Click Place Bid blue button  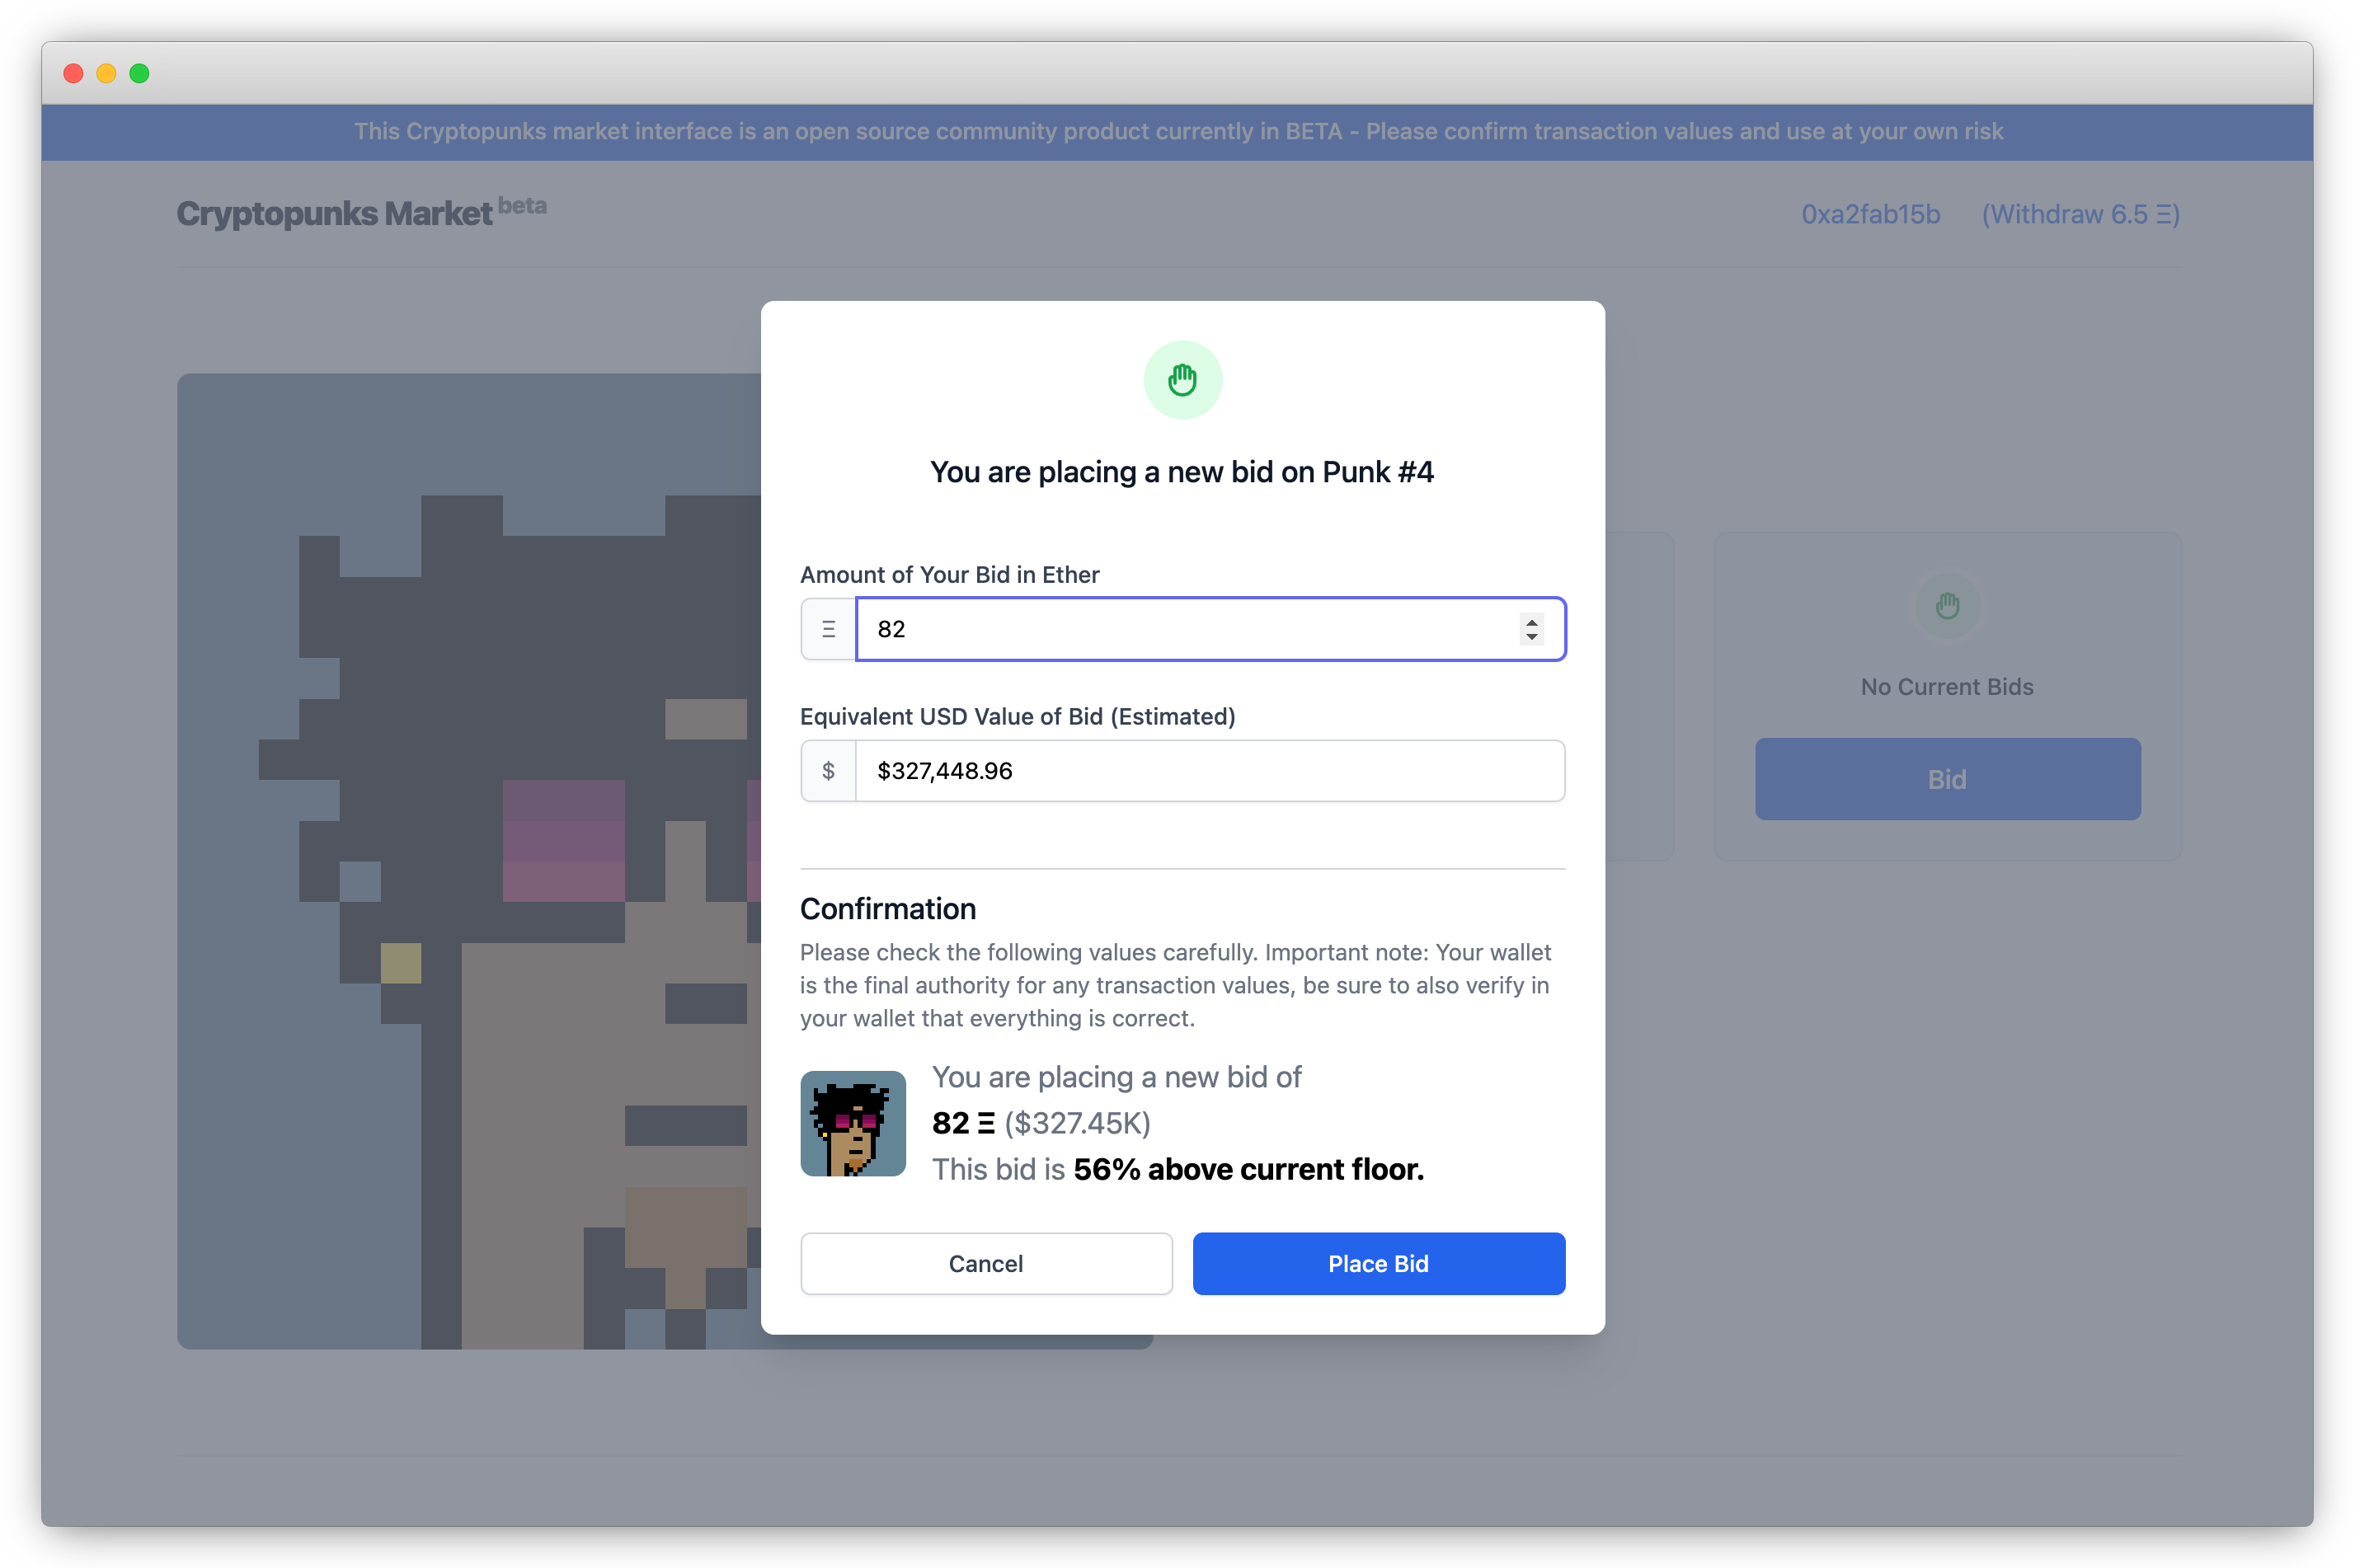[1380, 1264]
